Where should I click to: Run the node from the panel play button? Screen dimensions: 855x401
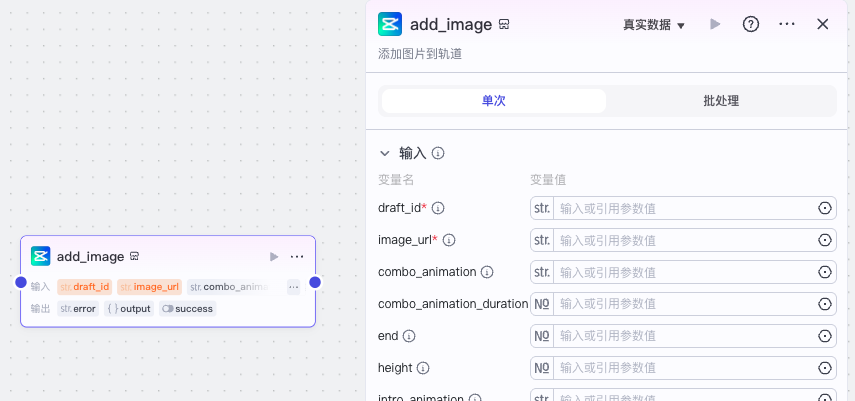click(x=715, y=24)
